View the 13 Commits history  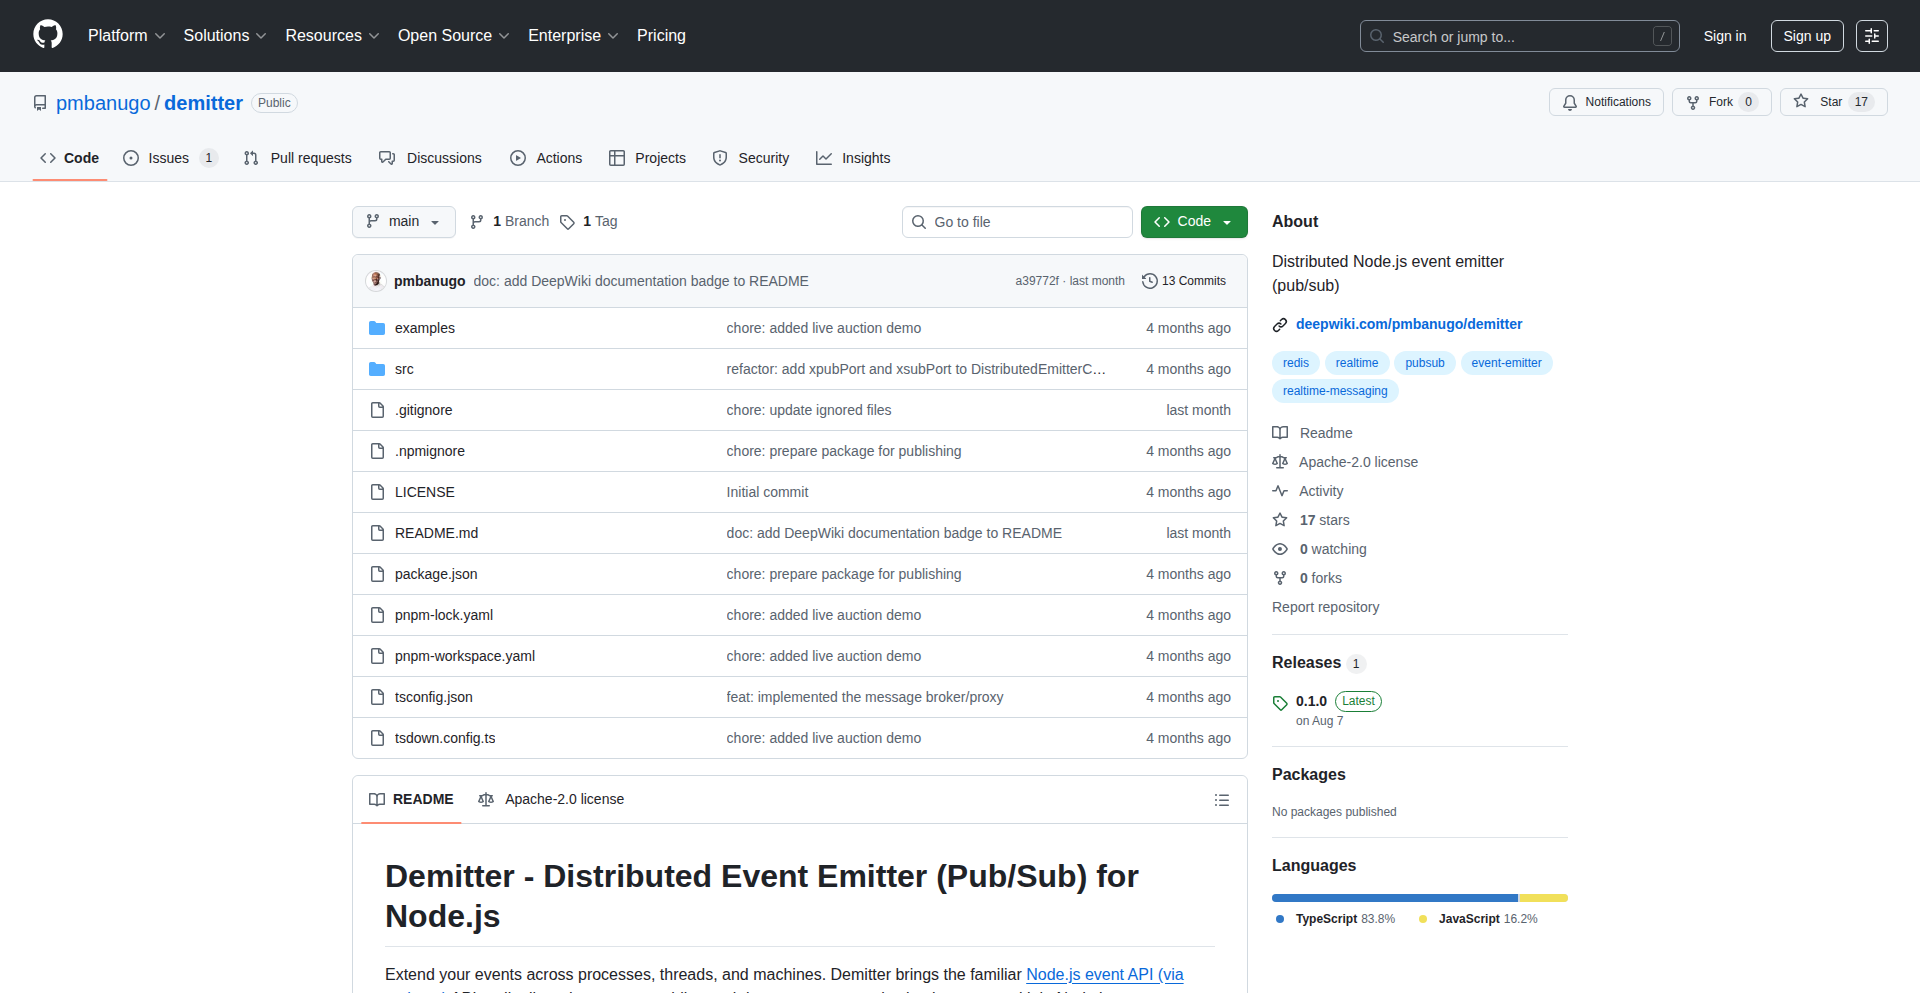tap(1183, 281)
